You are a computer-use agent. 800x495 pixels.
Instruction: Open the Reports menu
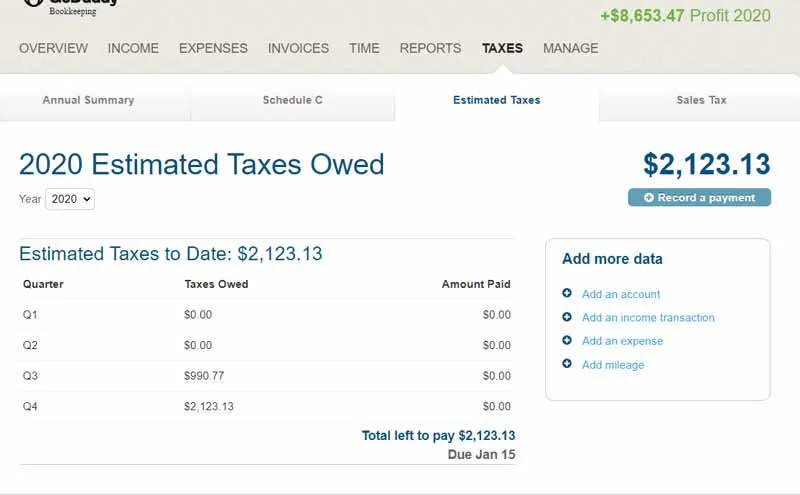click(430, 48)
